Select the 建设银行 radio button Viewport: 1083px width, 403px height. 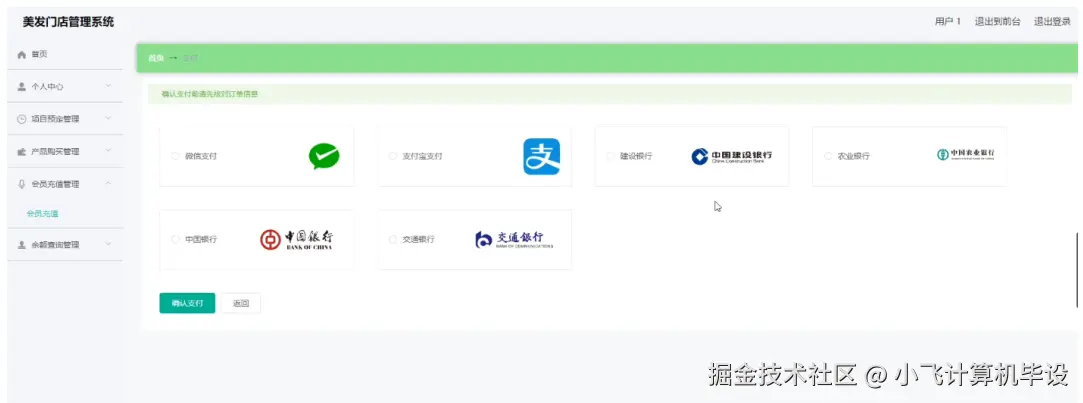611,156
